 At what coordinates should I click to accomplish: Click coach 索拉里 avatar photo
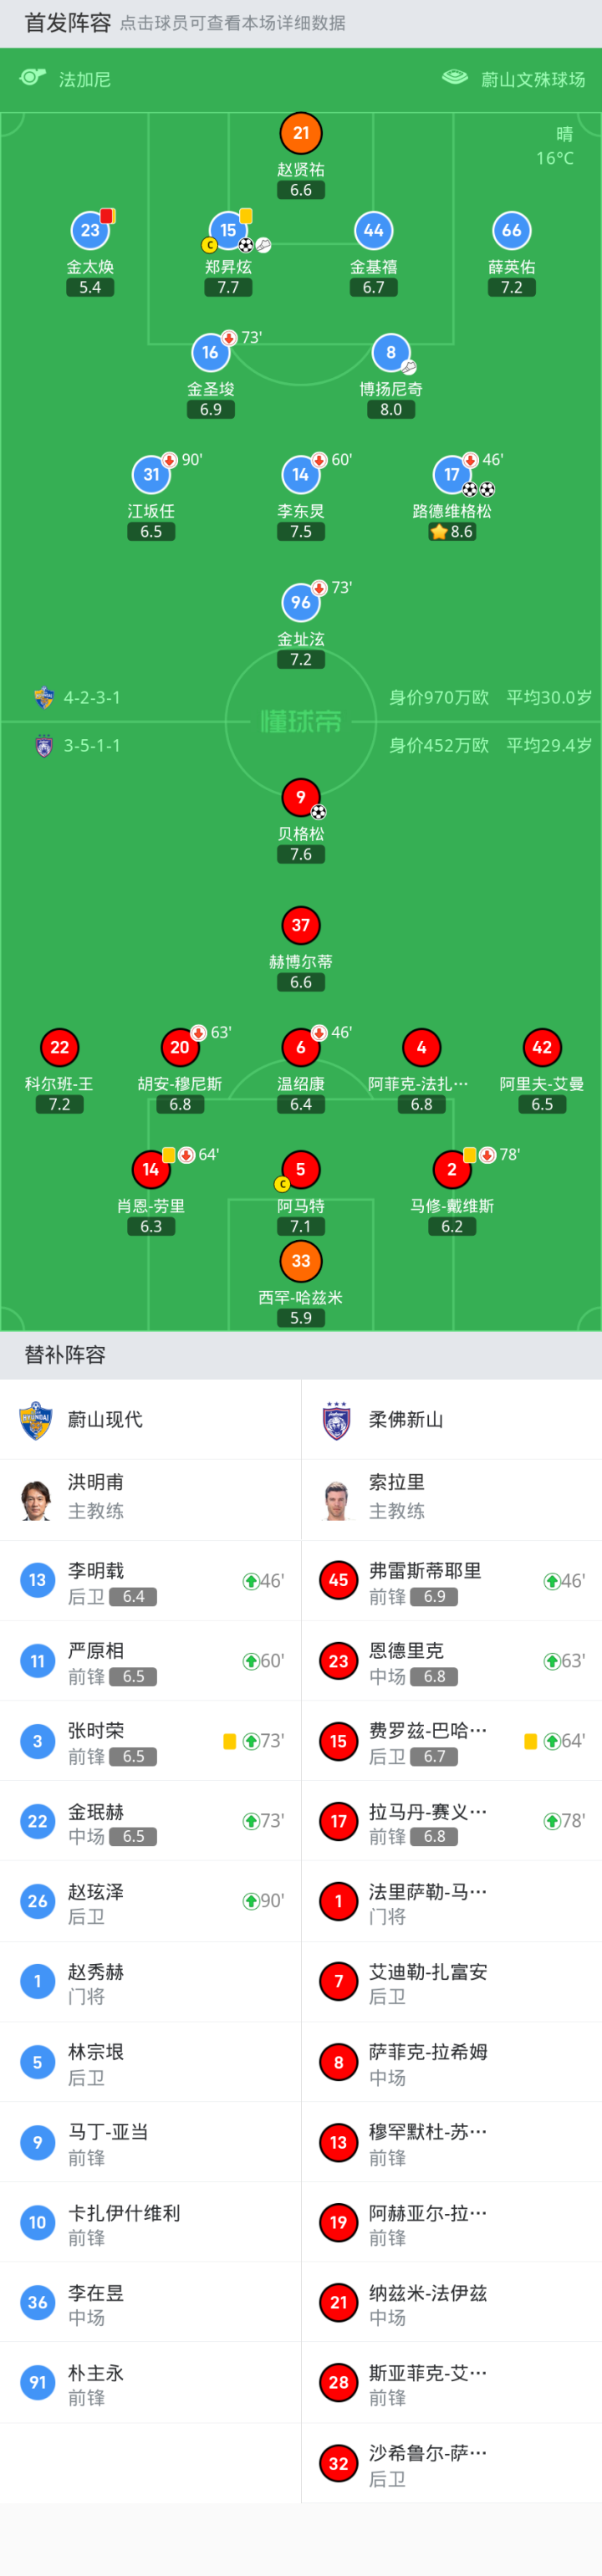[x=338, y=1500]
